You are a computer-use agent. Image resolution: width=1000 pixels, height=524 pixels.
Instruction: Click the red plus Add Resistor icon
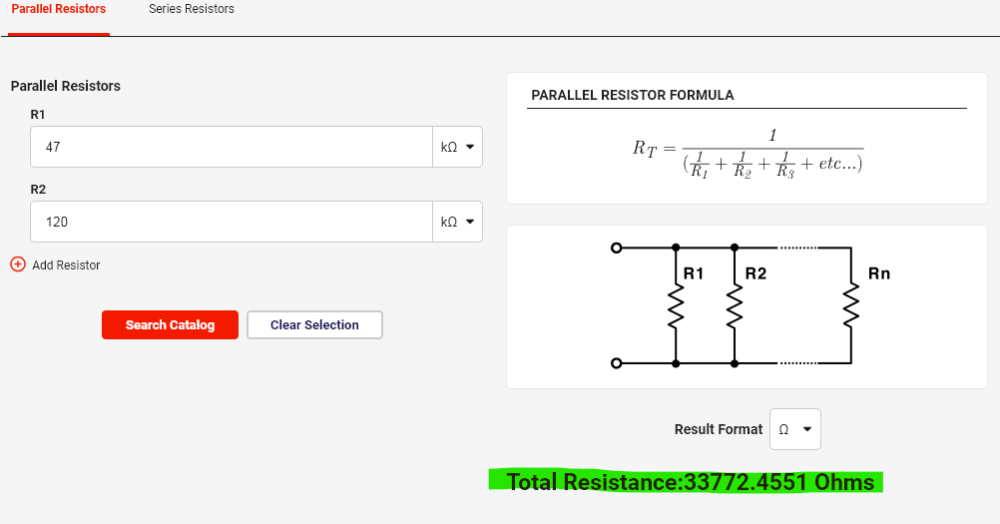tap(18, 264)
